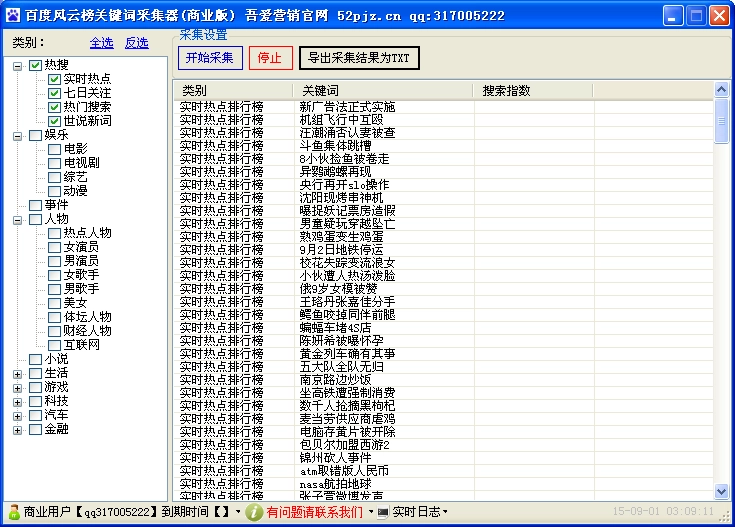Uncheck 热门搜索 checkbox

(54, 107)
